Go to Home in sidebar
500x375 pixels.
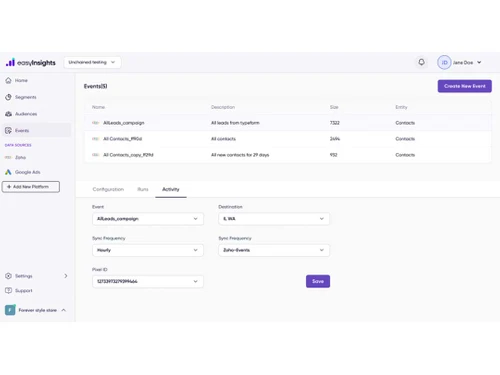21,80
